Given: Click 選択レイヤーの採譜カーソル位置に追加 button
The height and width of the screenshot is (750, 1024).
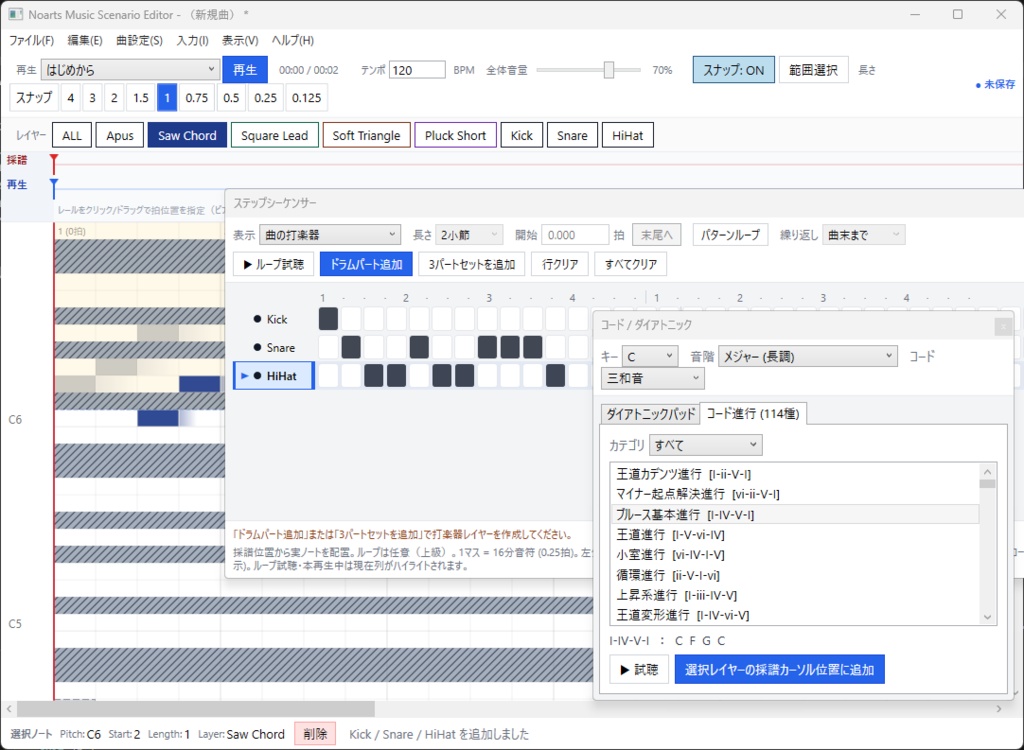Looking at the screenshot, I should point(779,670).
